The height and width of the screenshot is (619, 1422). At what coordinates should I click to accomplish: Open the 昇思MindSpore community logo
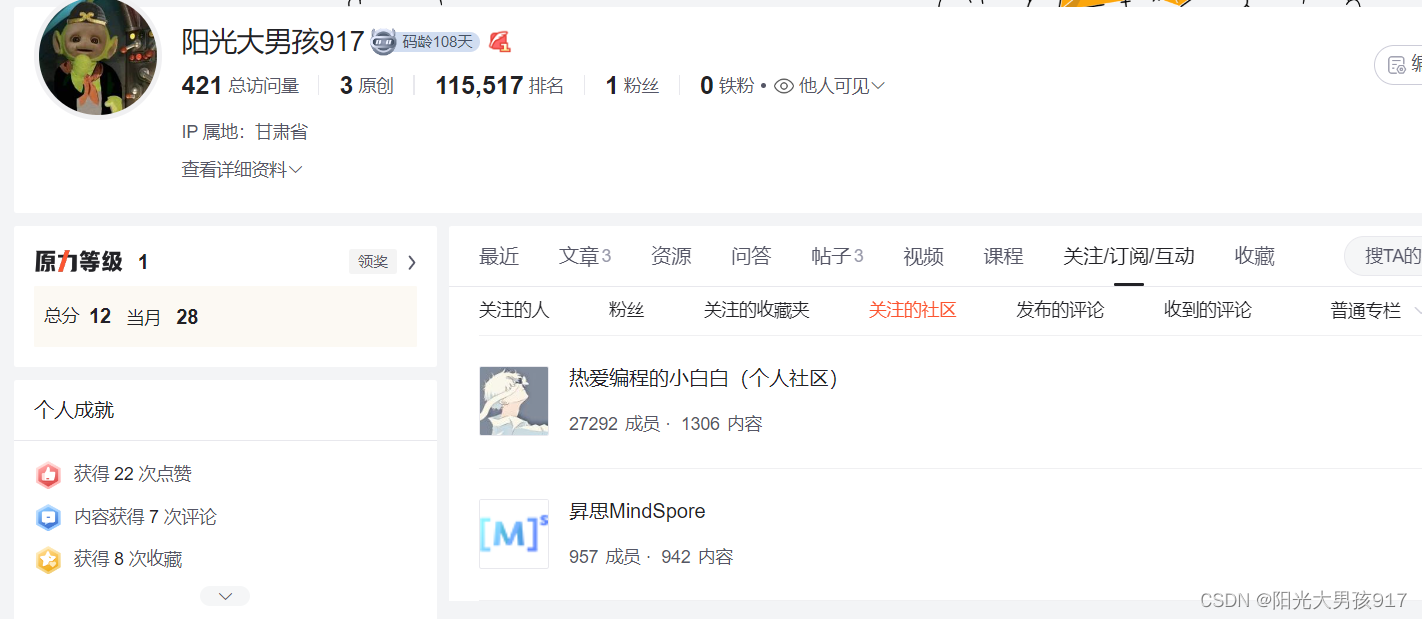(x=514, y=534)
